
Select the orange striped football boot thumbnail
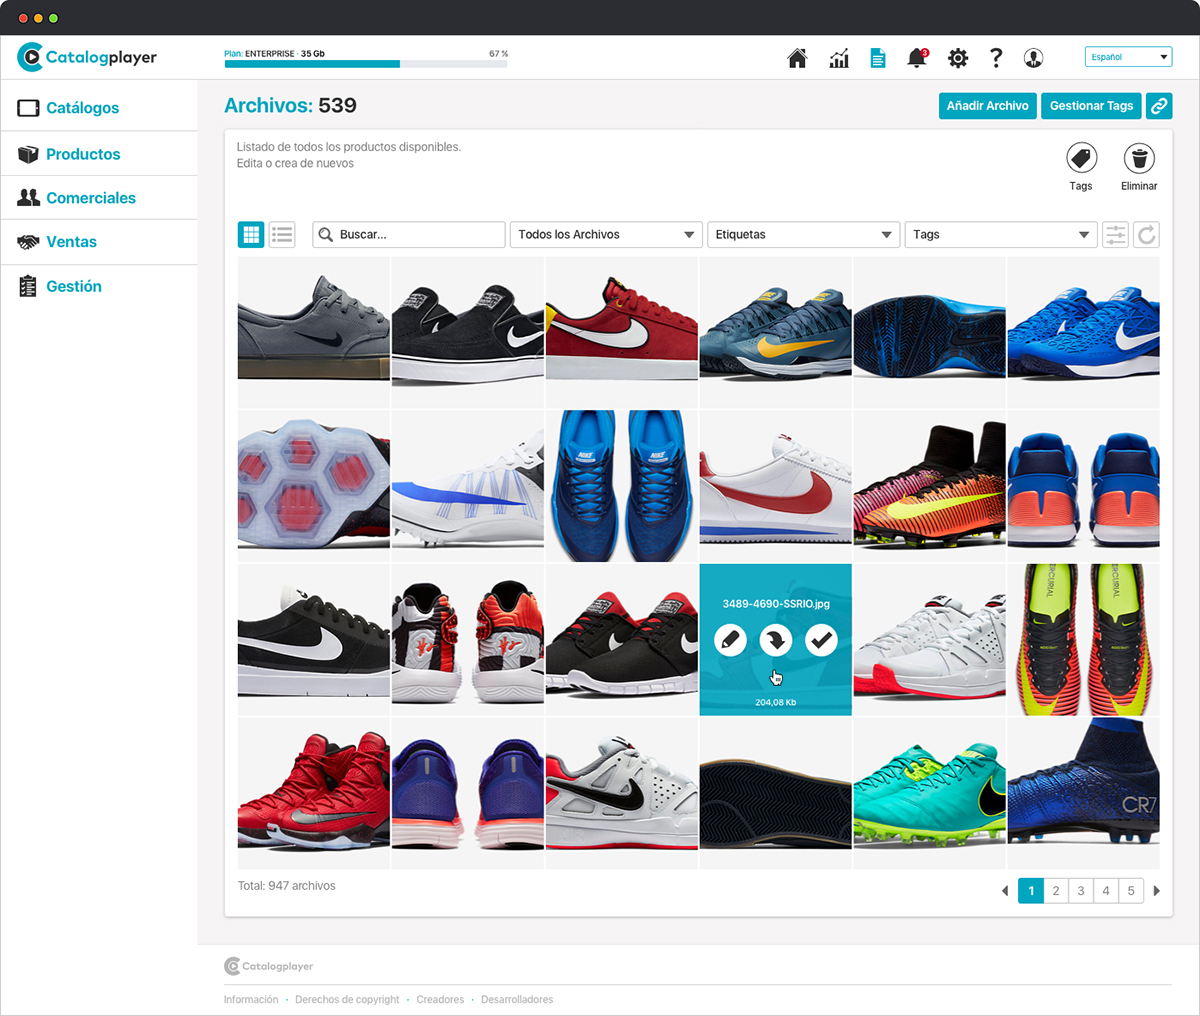coord(930,486)
